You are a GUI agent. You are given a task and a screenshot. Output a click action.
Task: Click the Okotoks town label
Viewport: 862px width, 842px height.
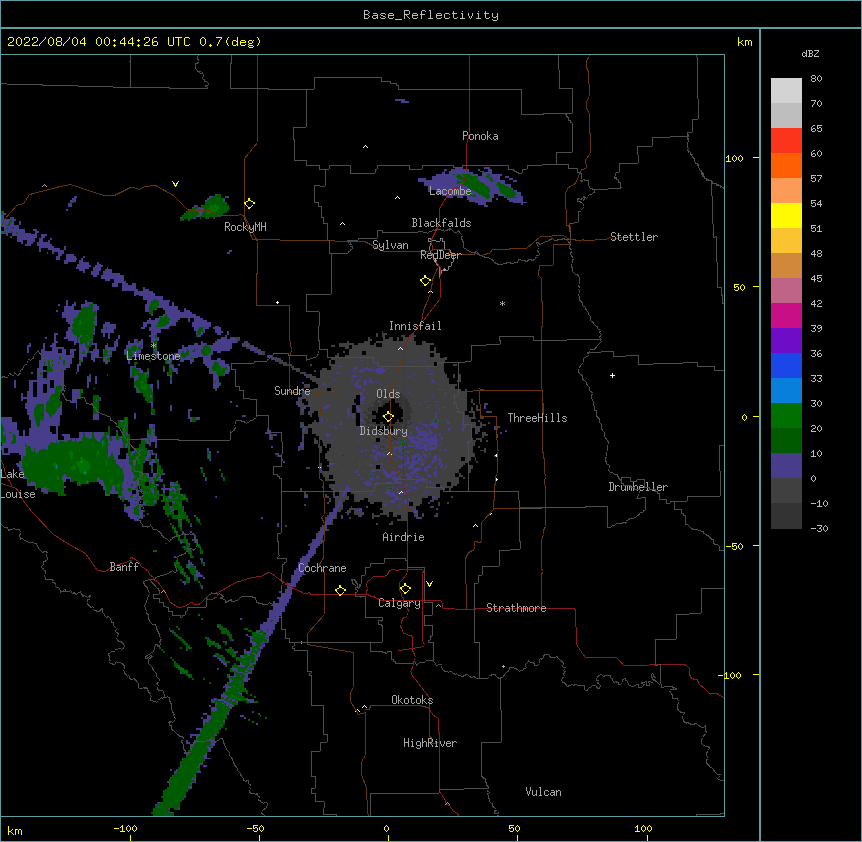(x=412, y=700)
